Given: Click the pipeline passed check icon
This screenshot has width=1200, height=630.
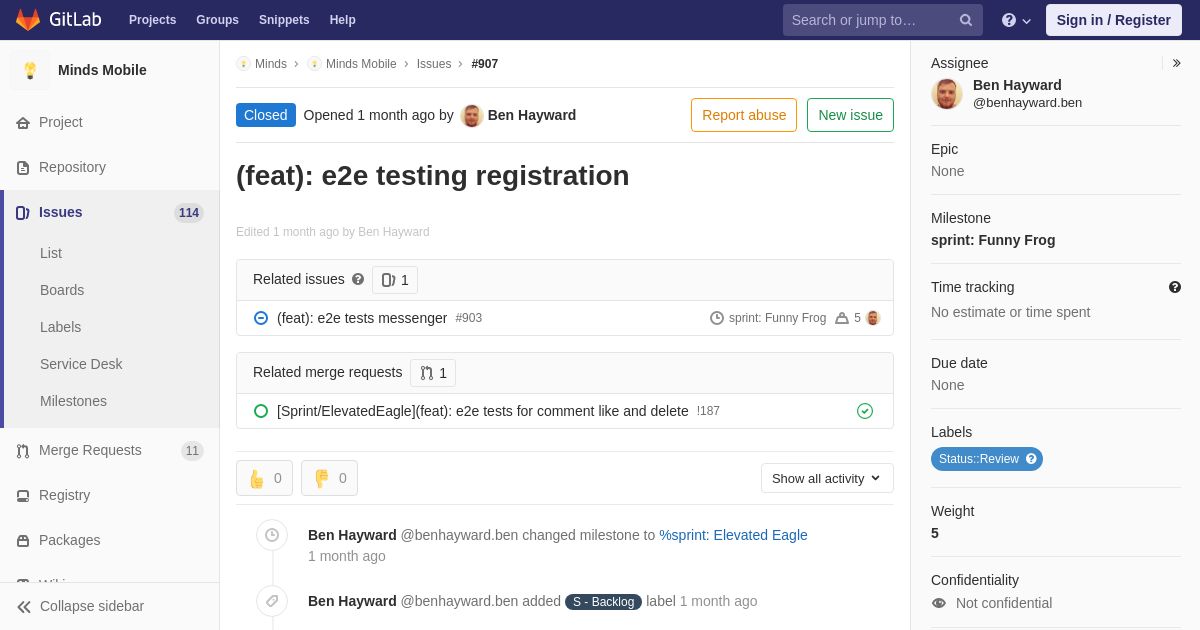Looking at the screenshot, I should click(865, 411).
